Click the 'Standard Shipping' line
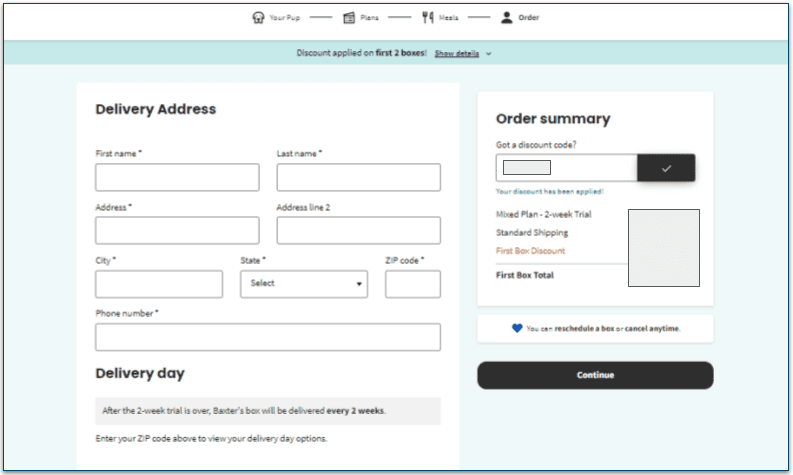Screen dimensions: 793x475 tap(532, 233)
